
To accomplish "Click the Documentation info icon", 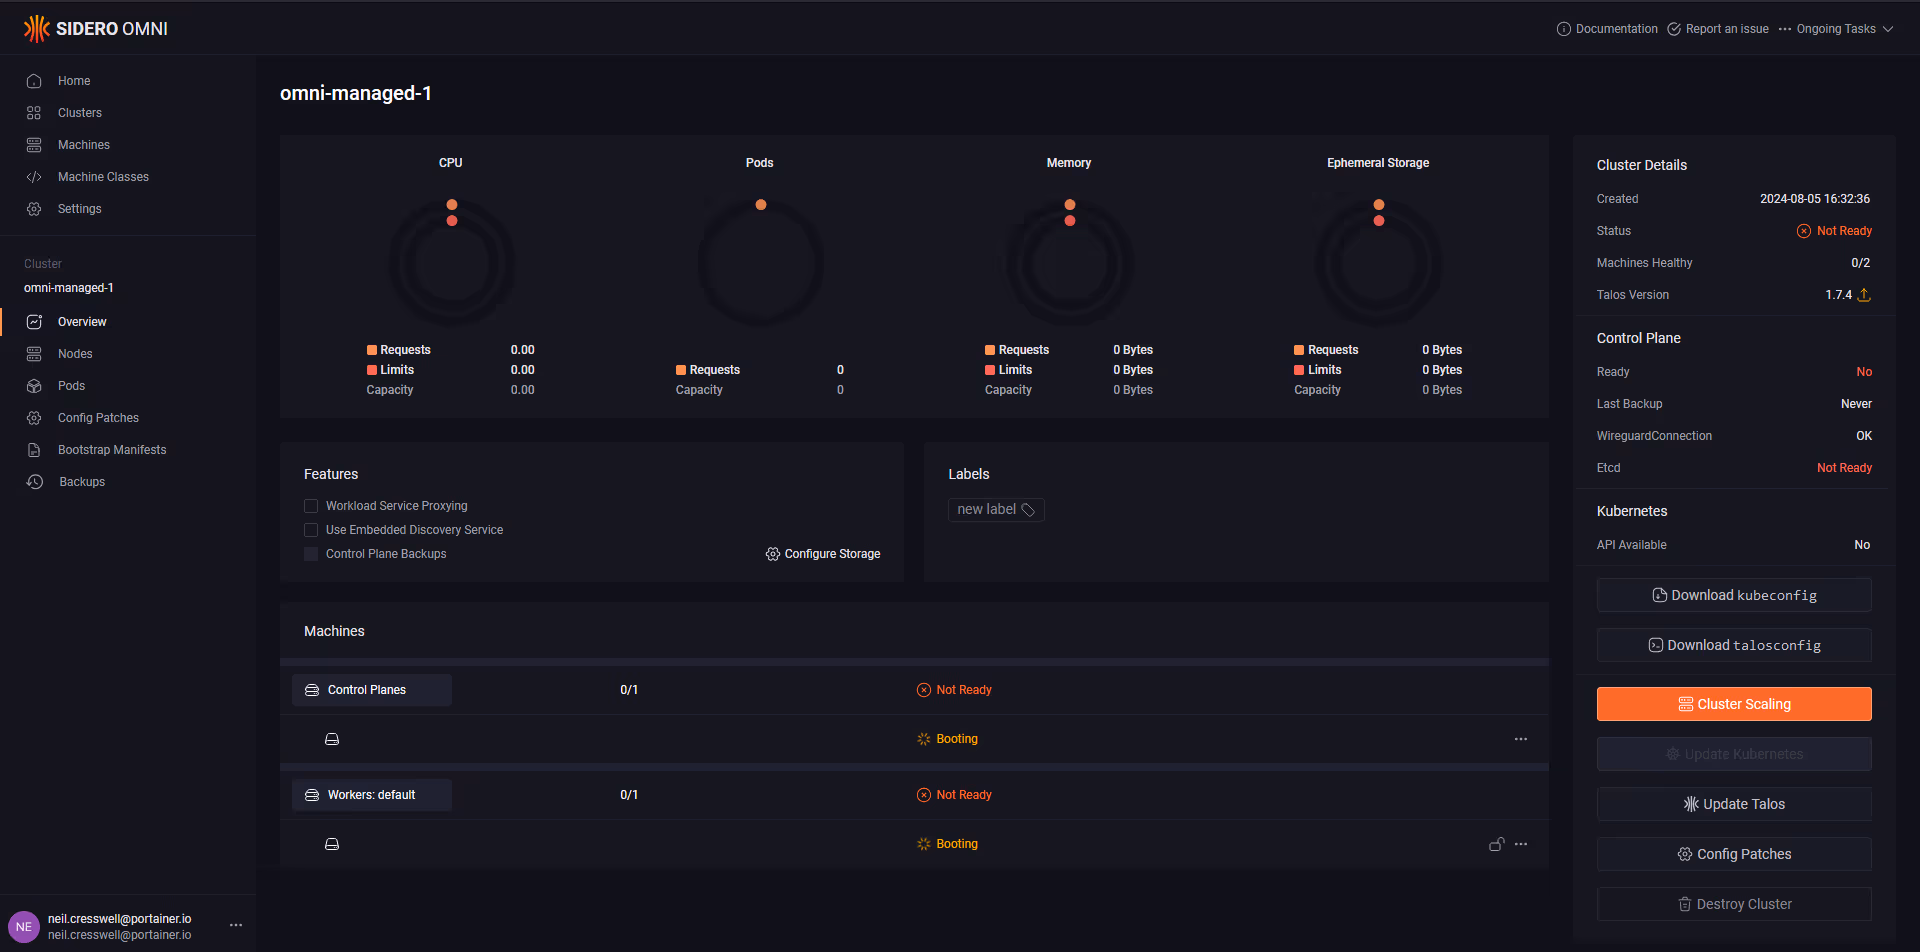I will [x=1564, y=29].
